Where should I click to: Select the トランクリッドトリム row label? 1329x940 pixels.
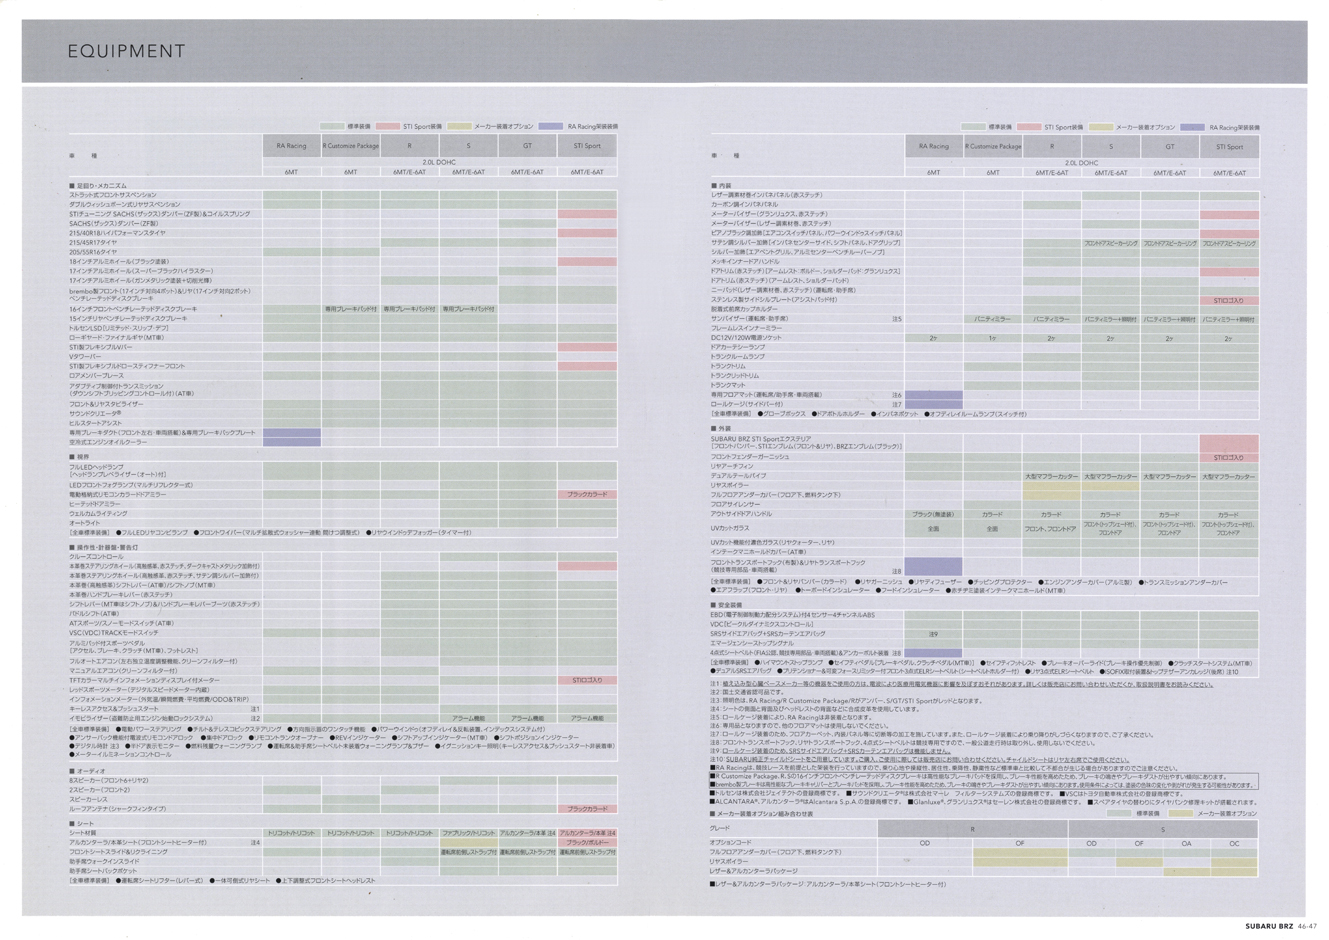735,376
